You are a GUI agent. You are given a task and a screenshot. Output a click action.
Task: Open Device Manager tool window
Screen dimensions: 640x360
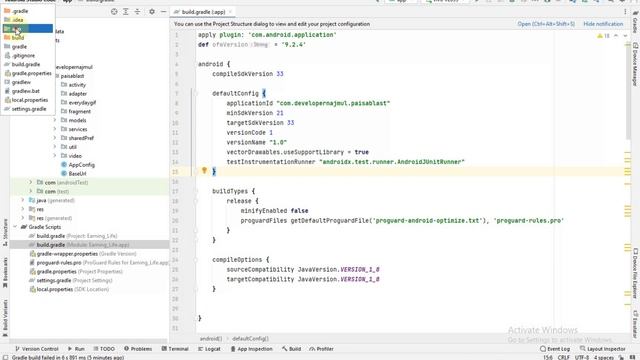pyautogui.click(x=635, y=64)
